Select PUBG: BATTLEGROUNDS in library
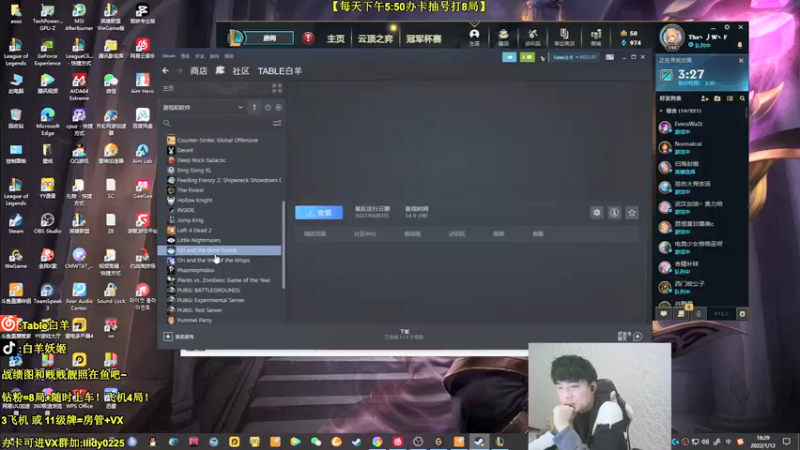800x450 pixels. point(208,290)
